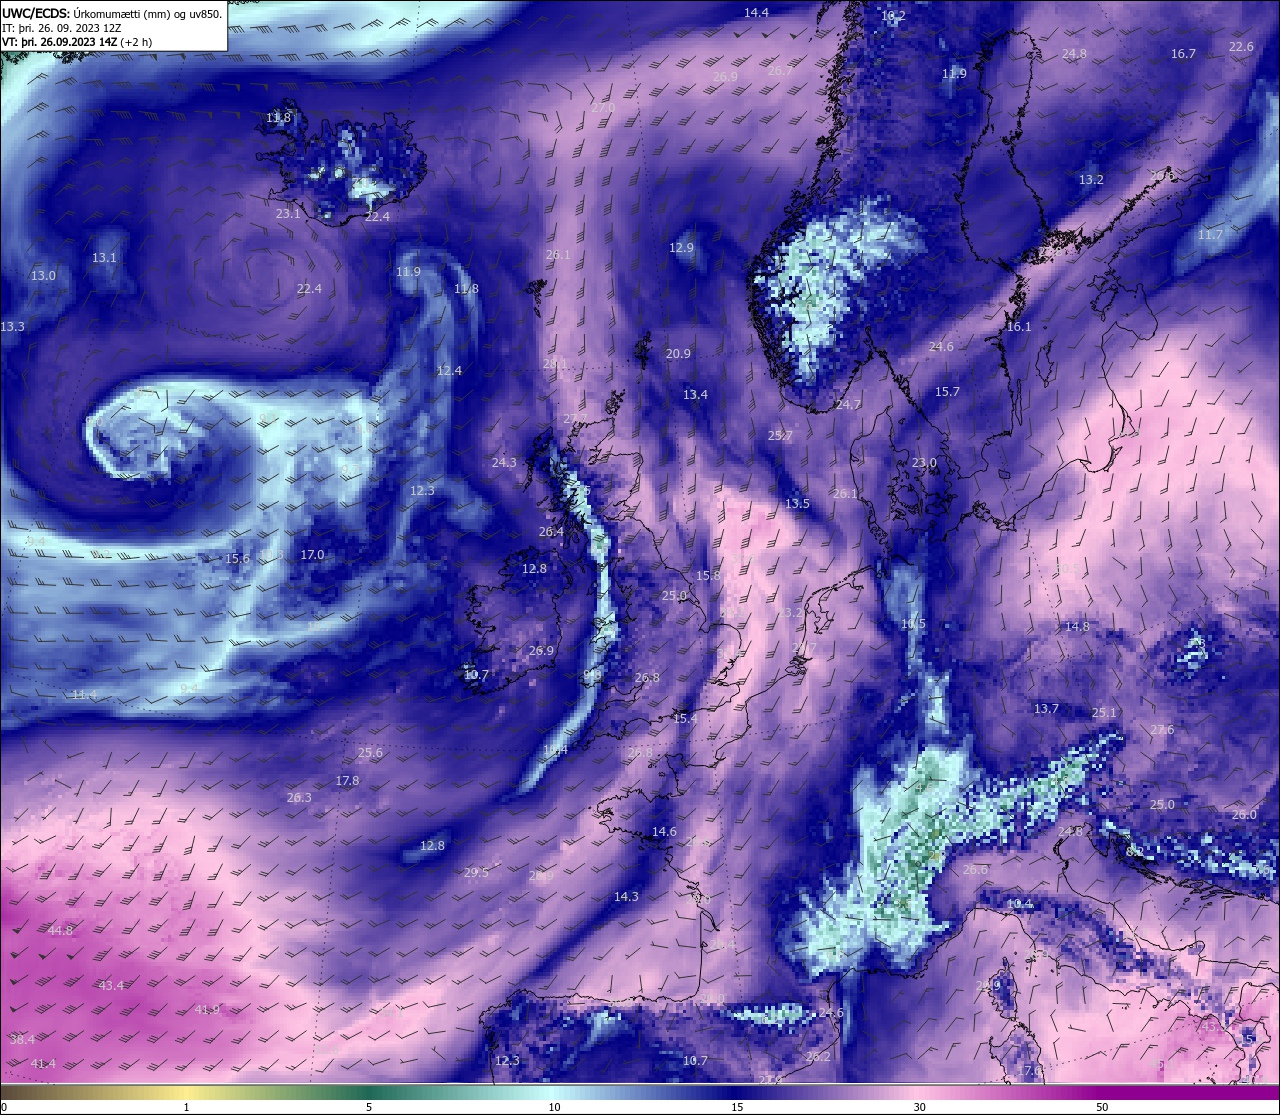Click the '1' tick on color scale
This screenshot has width=1280, height=1115.
point(186,1107)
